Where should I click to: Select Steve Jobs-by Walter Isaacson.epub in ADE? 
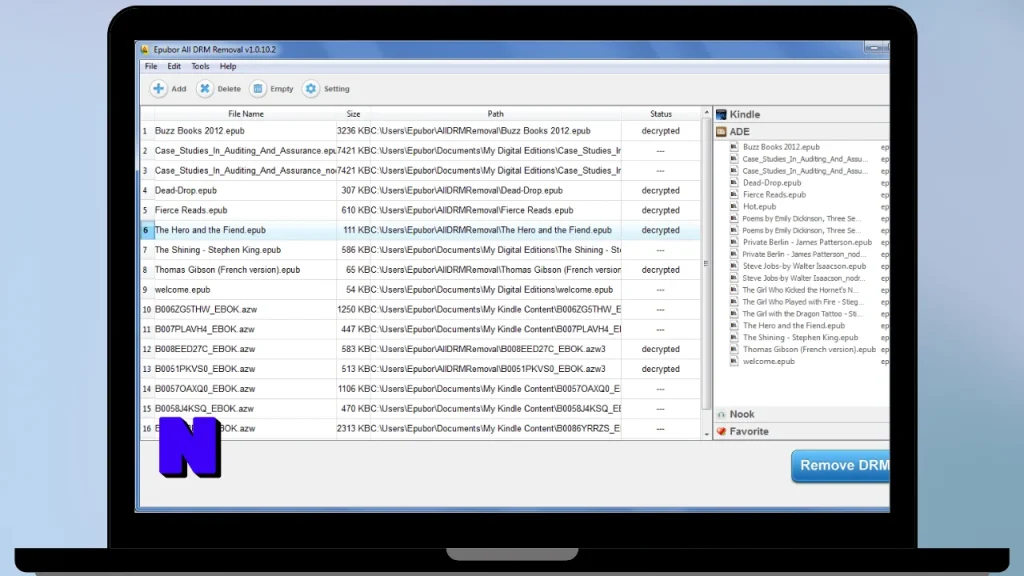(804, 266)
